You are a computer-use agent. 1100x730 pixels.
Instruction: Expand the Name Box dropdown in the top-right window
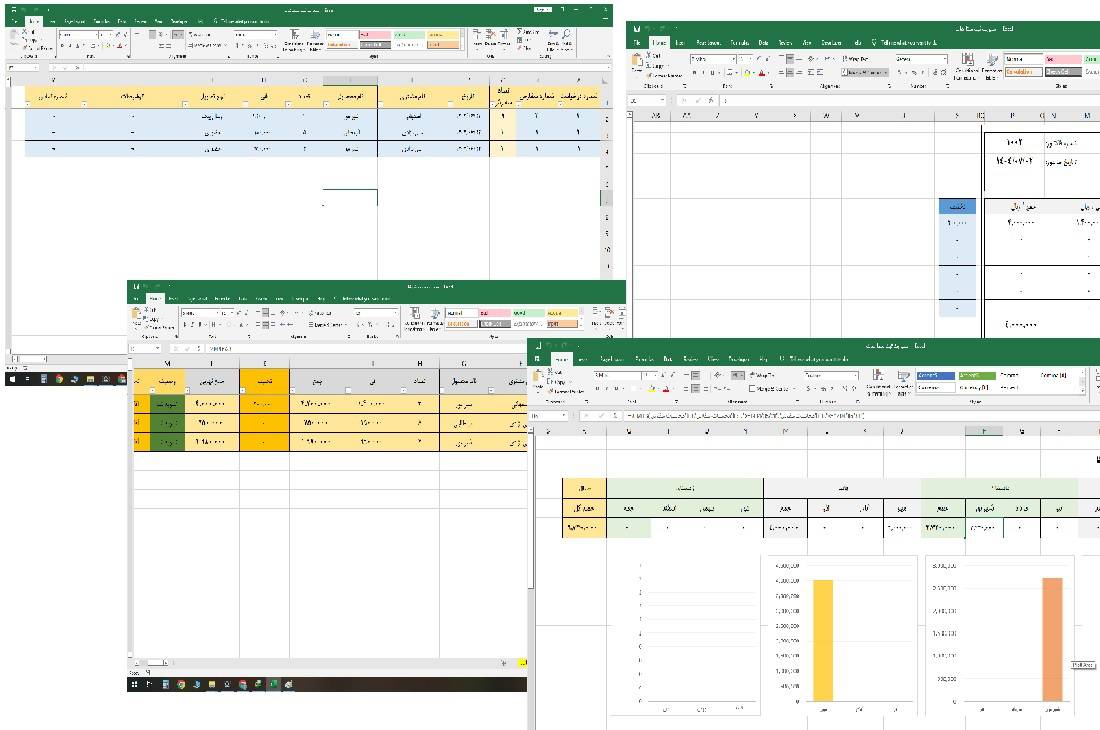[x=661, y=101]
